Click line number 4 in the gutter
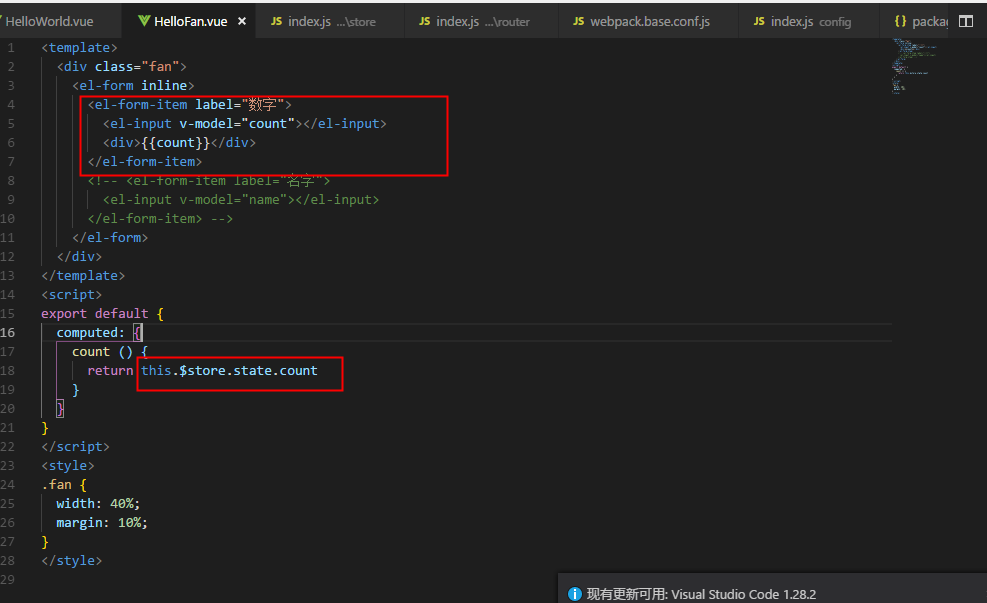Image resolution: width=987 pixels, height=603 pixels. tap(11, 104)
